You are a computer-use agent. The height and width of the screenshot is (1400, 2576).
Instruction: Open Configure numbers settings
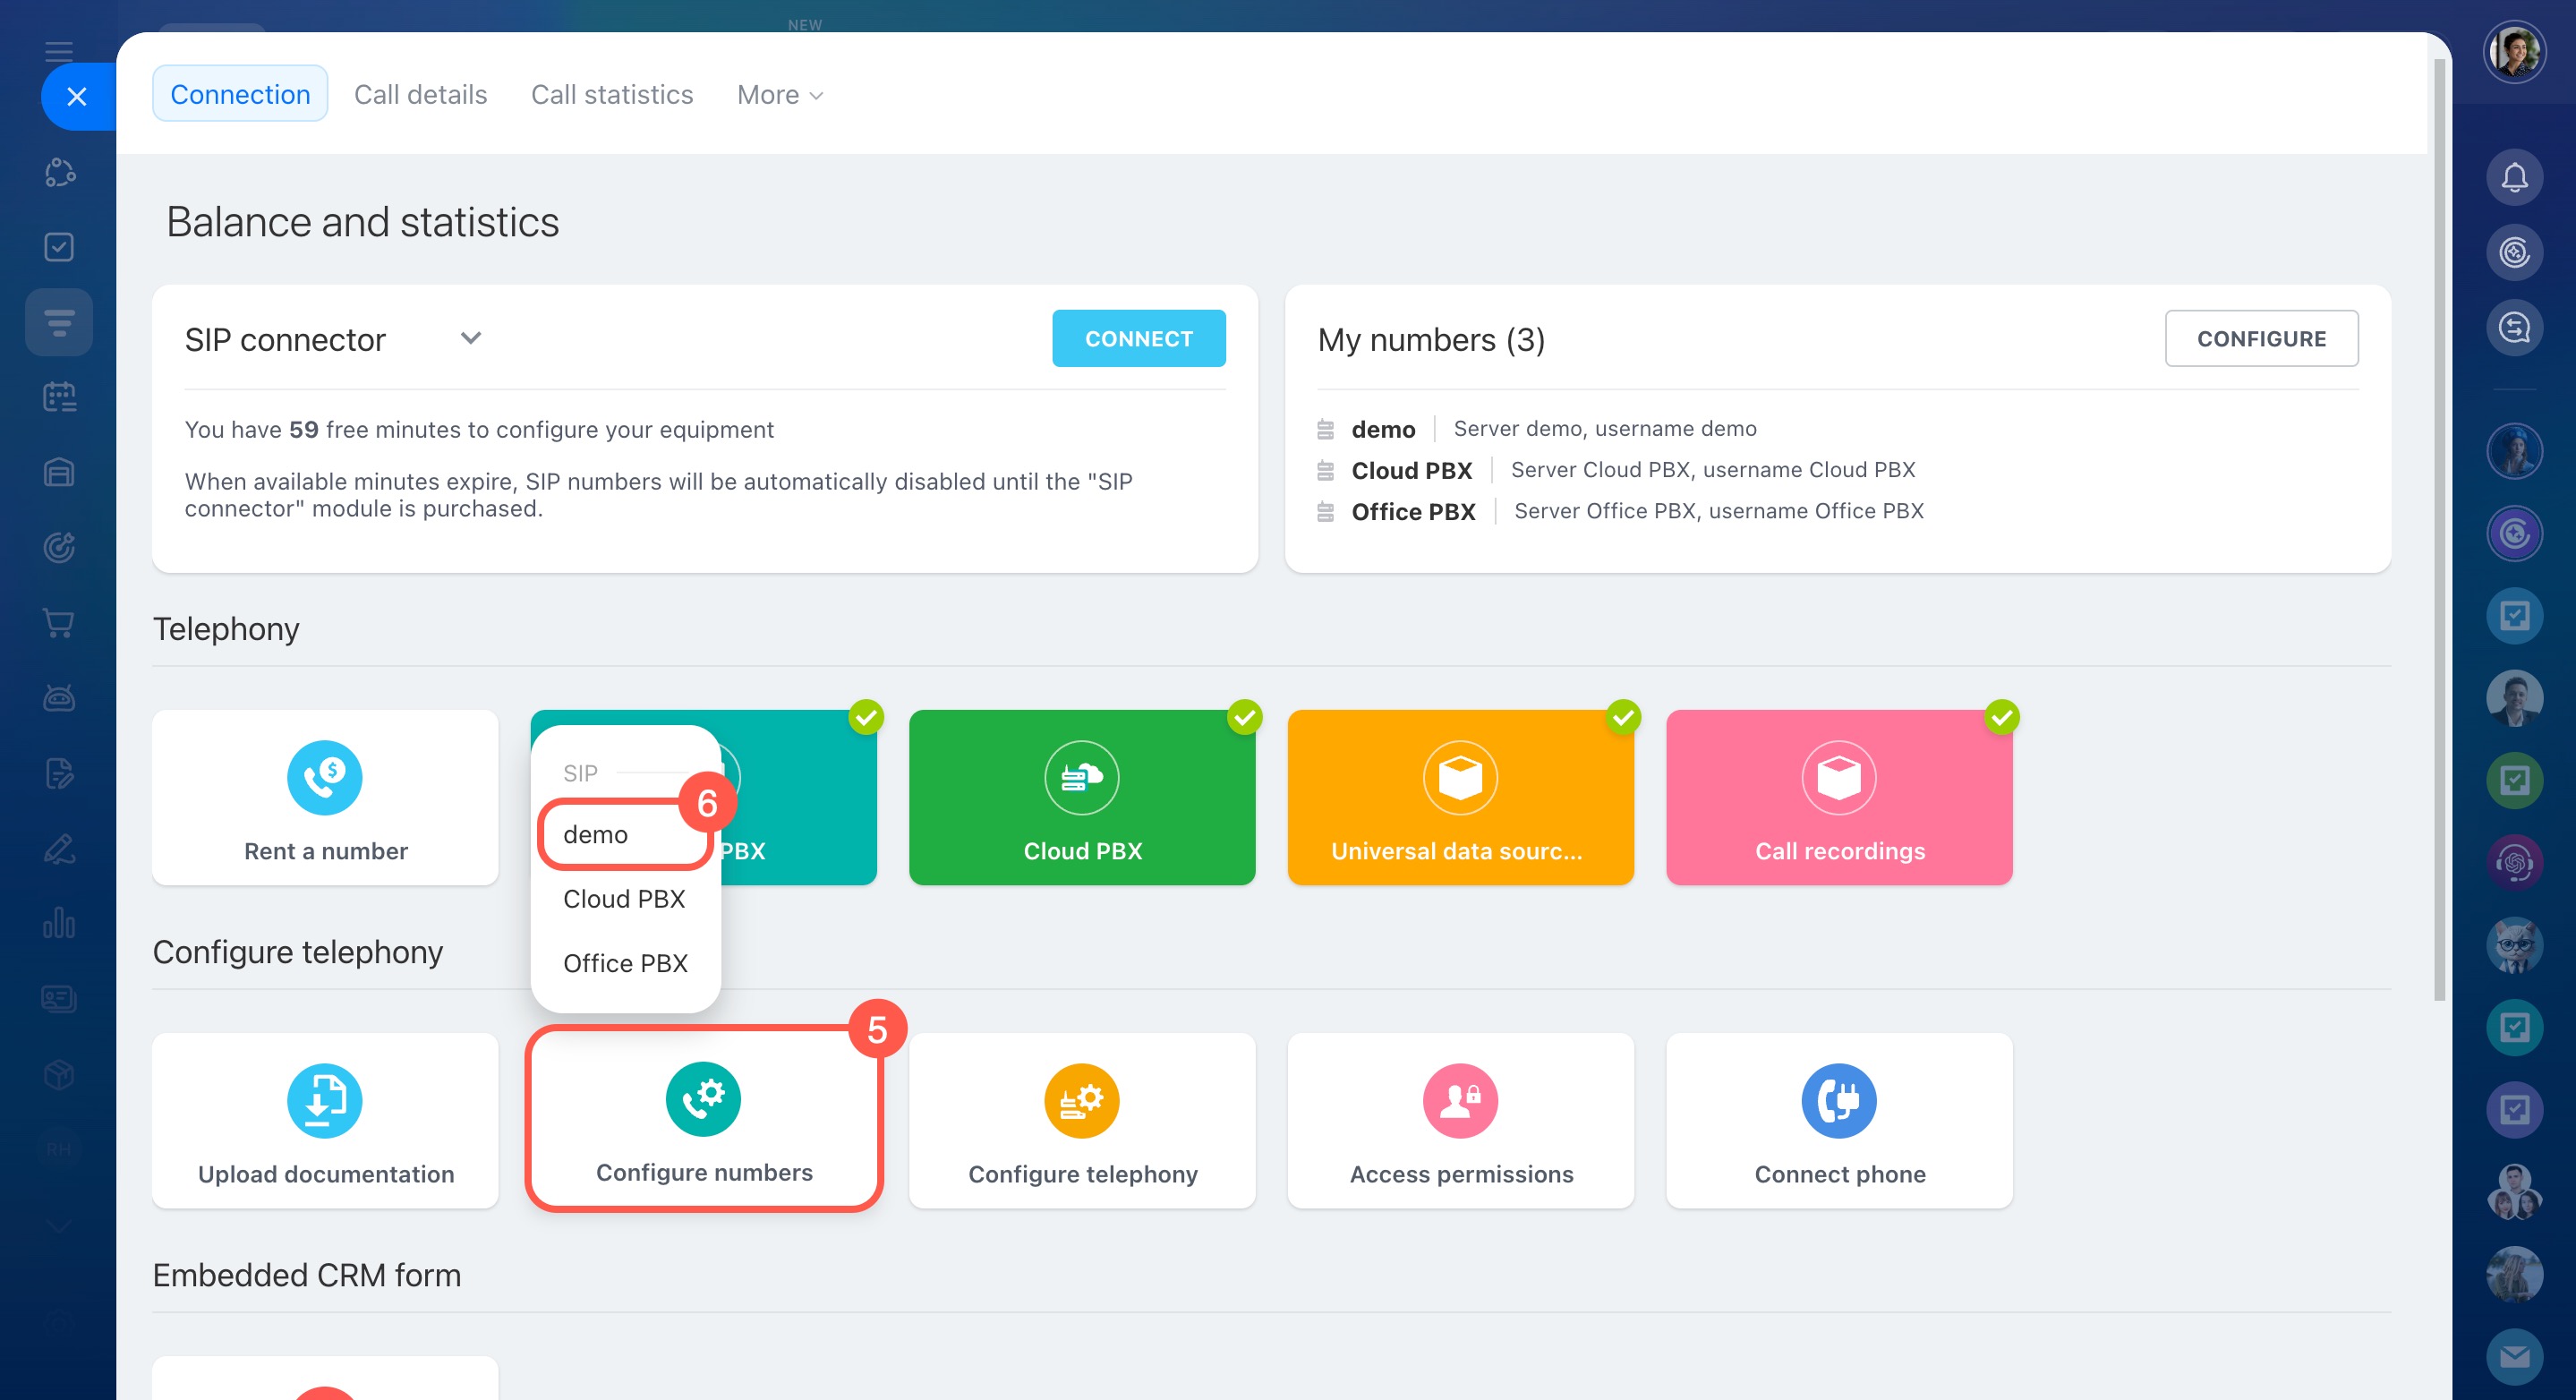click(x=703, y=1120)
